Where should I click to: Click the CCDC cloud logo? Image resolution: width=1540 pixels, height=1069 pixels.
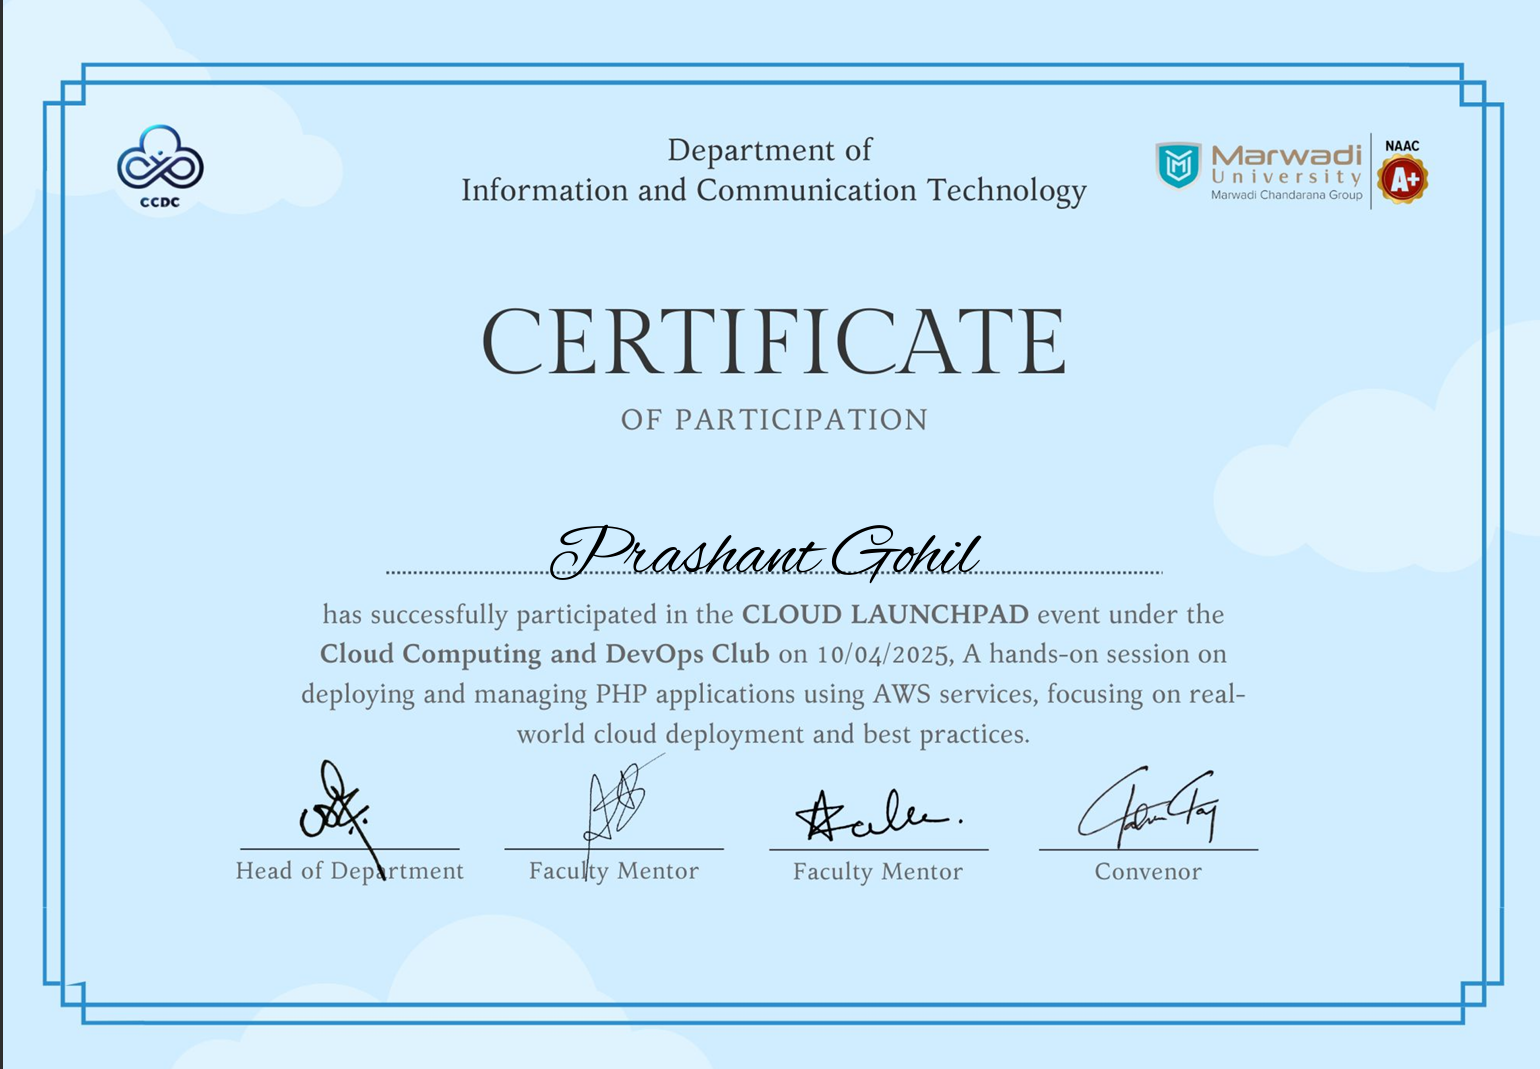[160, 167]
